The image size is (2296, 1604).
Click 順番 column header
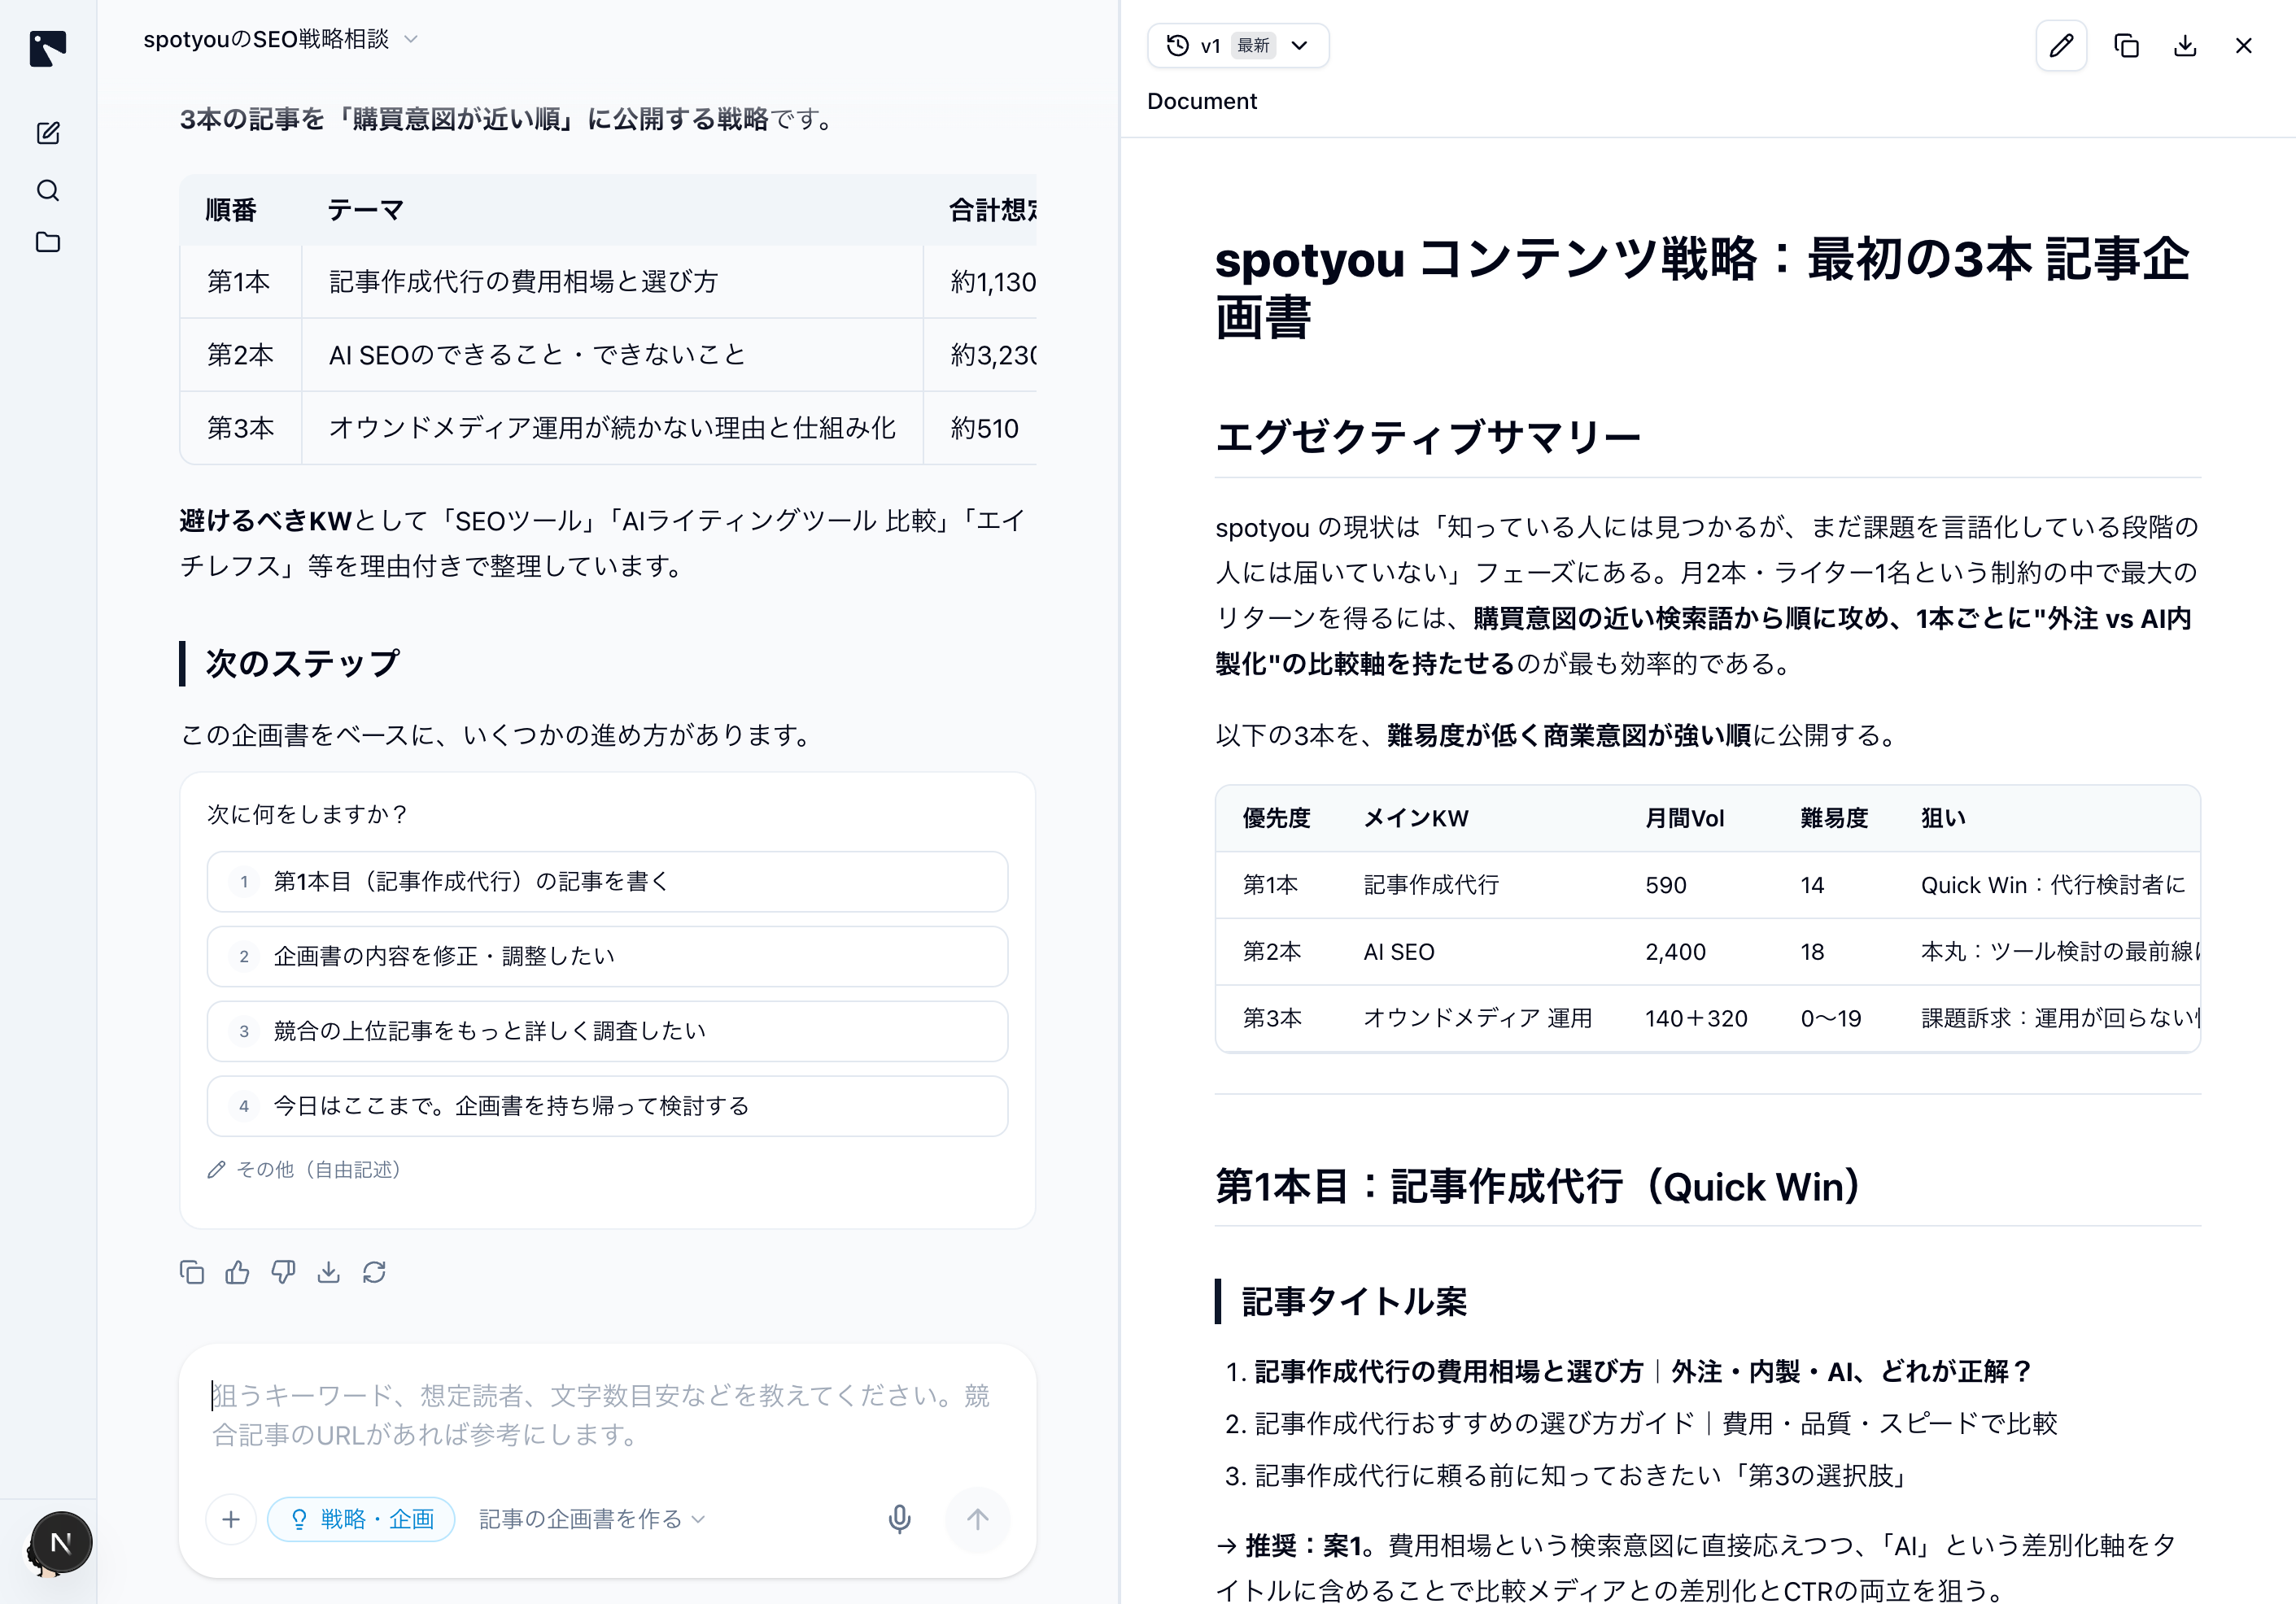click(231, 210)
